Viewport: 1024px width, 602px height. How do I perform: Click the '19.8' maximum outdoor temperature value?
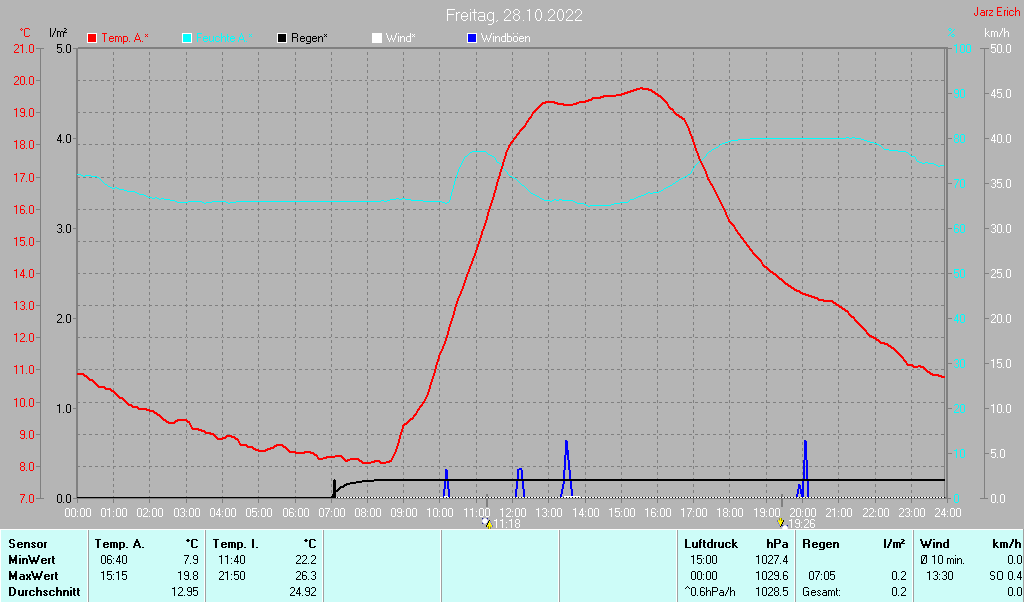pos(188,577)
